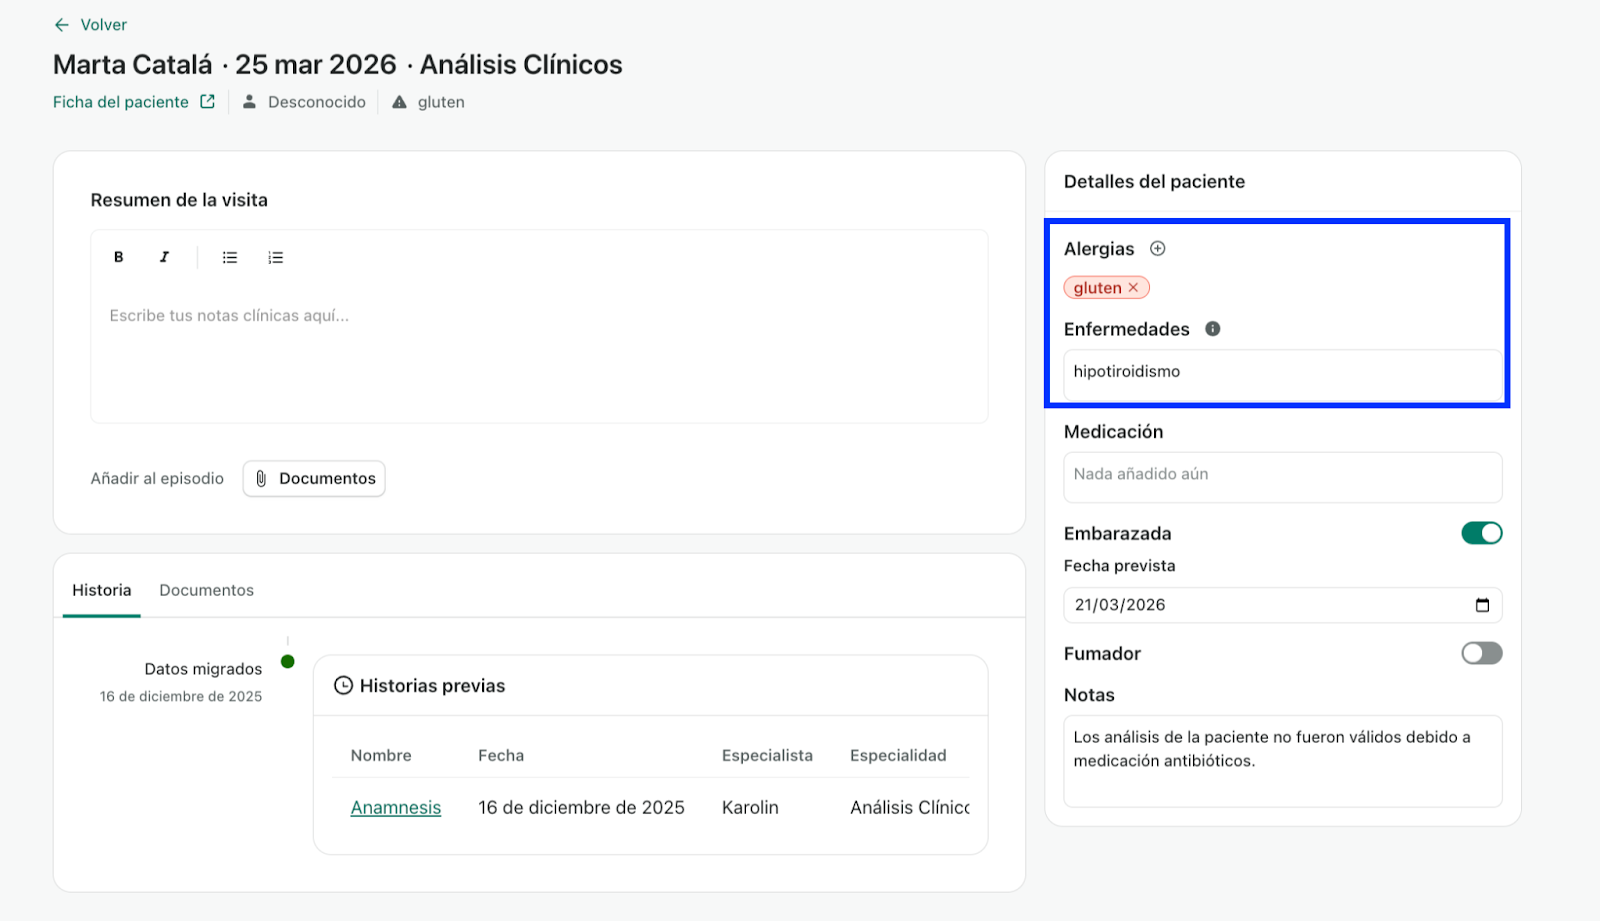
Task: Select the Karolin specialist cell
Action: click(750, 807)
